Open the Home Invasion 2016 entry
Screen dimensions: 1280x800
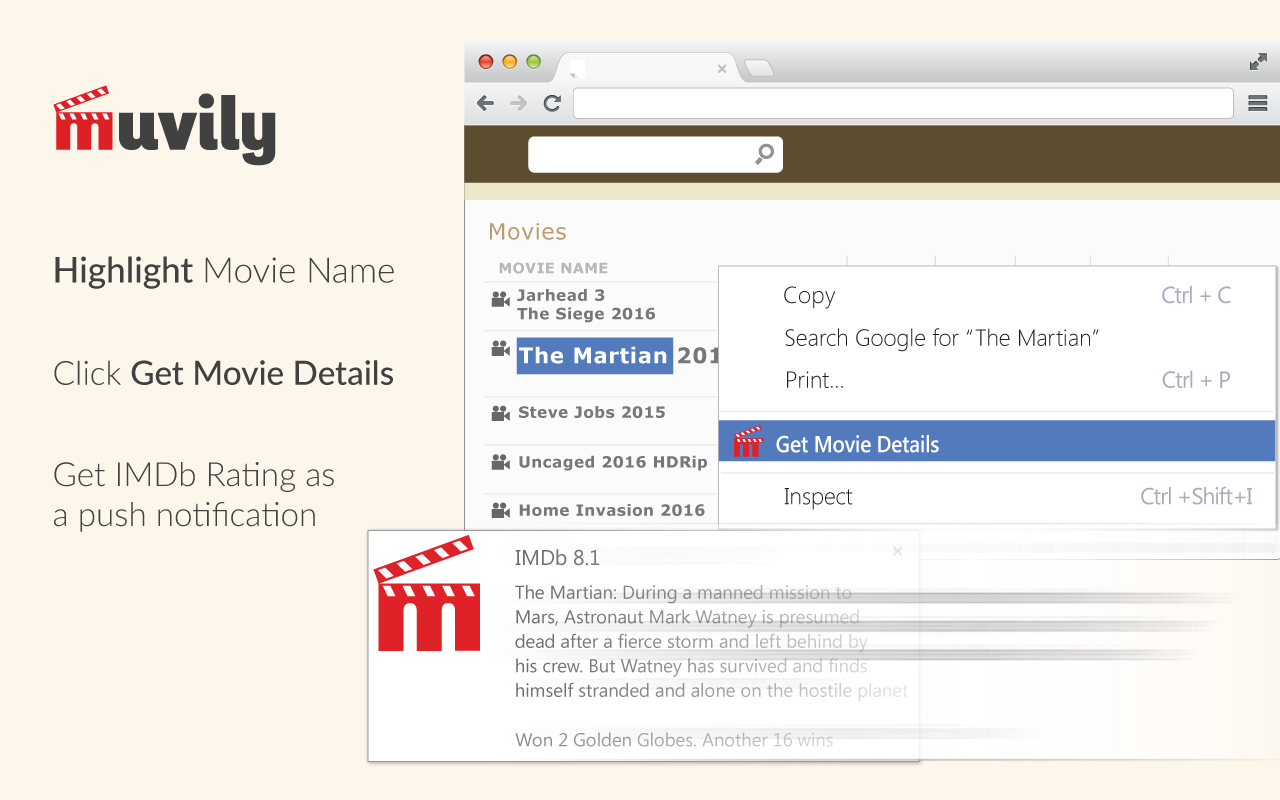pos(612,510)
